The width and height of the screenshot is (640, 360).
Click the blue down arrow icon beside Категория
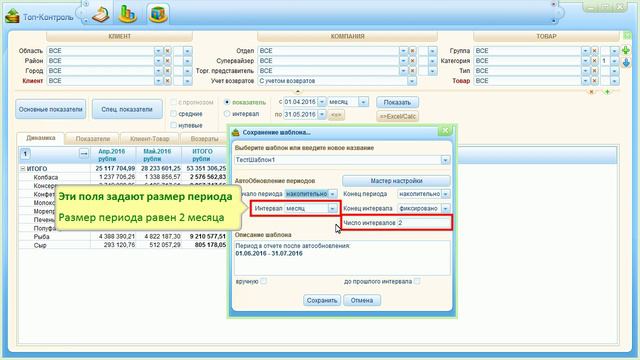[x=626, y=62]
